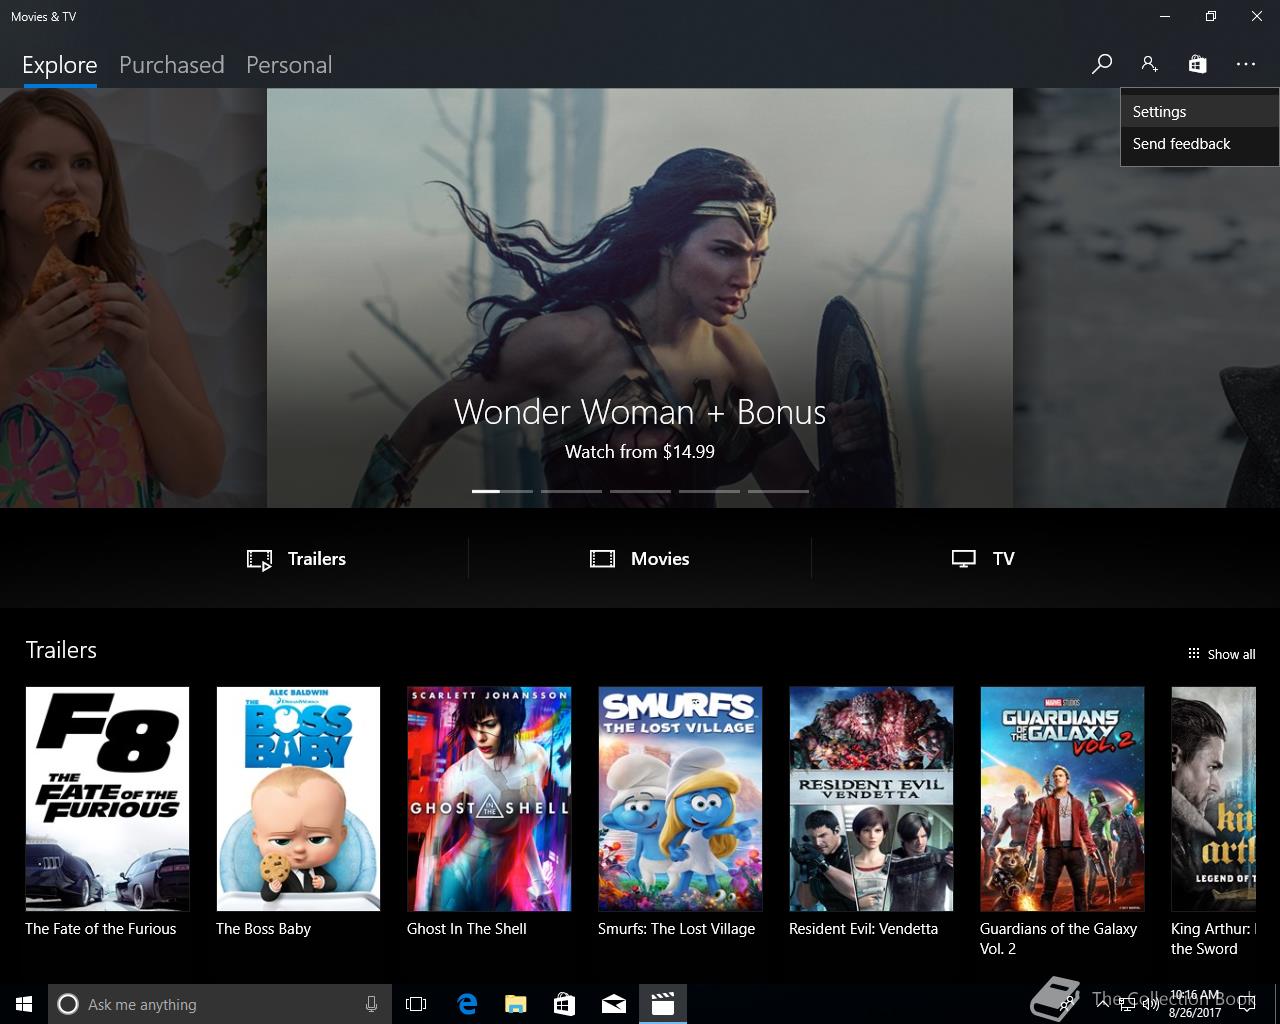Select the second carousel page indicator
This screenshot has width=1280, height=1024.
571,491
